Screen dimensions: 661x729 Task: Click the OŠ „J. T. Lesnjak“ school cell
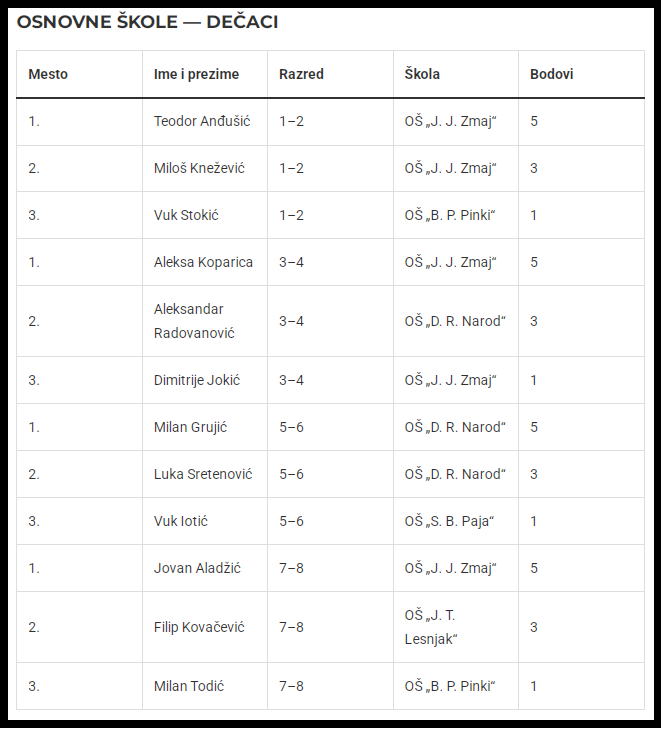(431, 627)
